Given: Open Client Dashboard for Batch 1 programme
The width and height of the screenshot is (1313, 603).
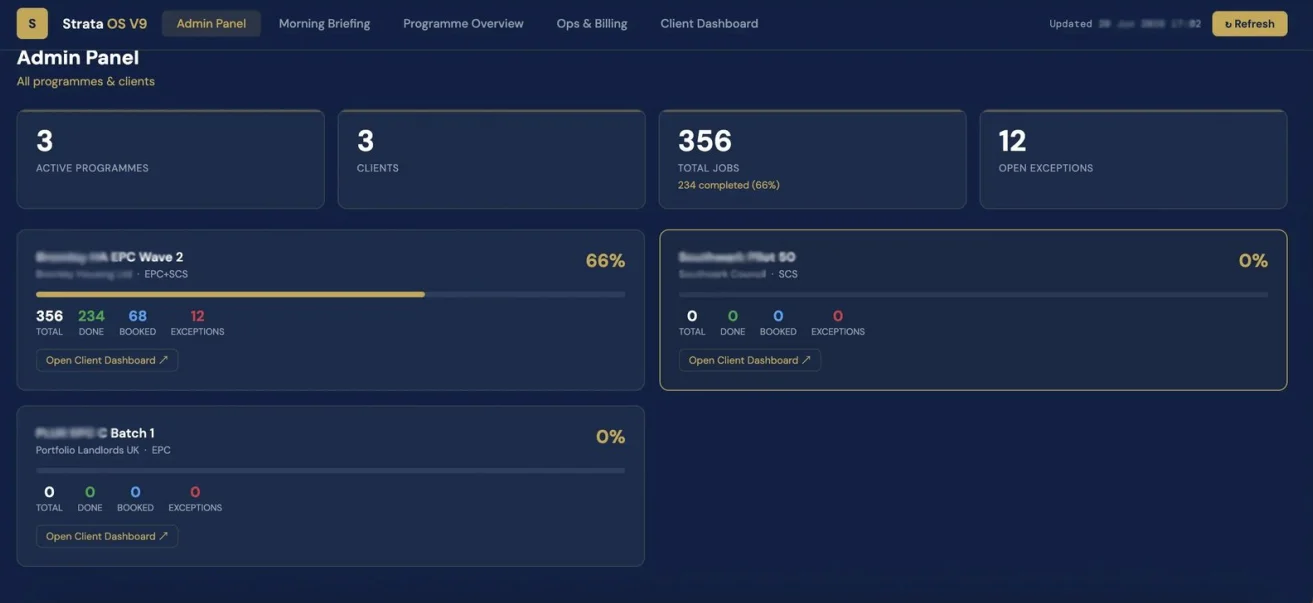Looking at the screenshot, I should (107, 536).
